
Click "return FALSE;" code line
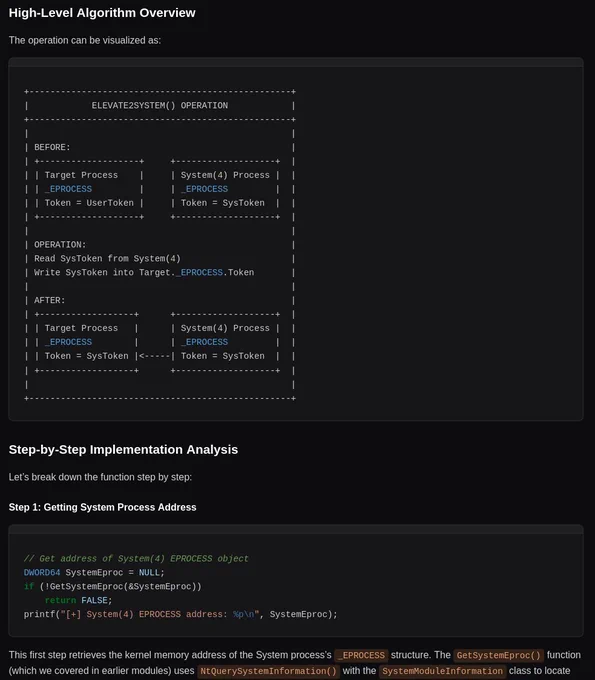pyautogui.click(x=78, y=600)
